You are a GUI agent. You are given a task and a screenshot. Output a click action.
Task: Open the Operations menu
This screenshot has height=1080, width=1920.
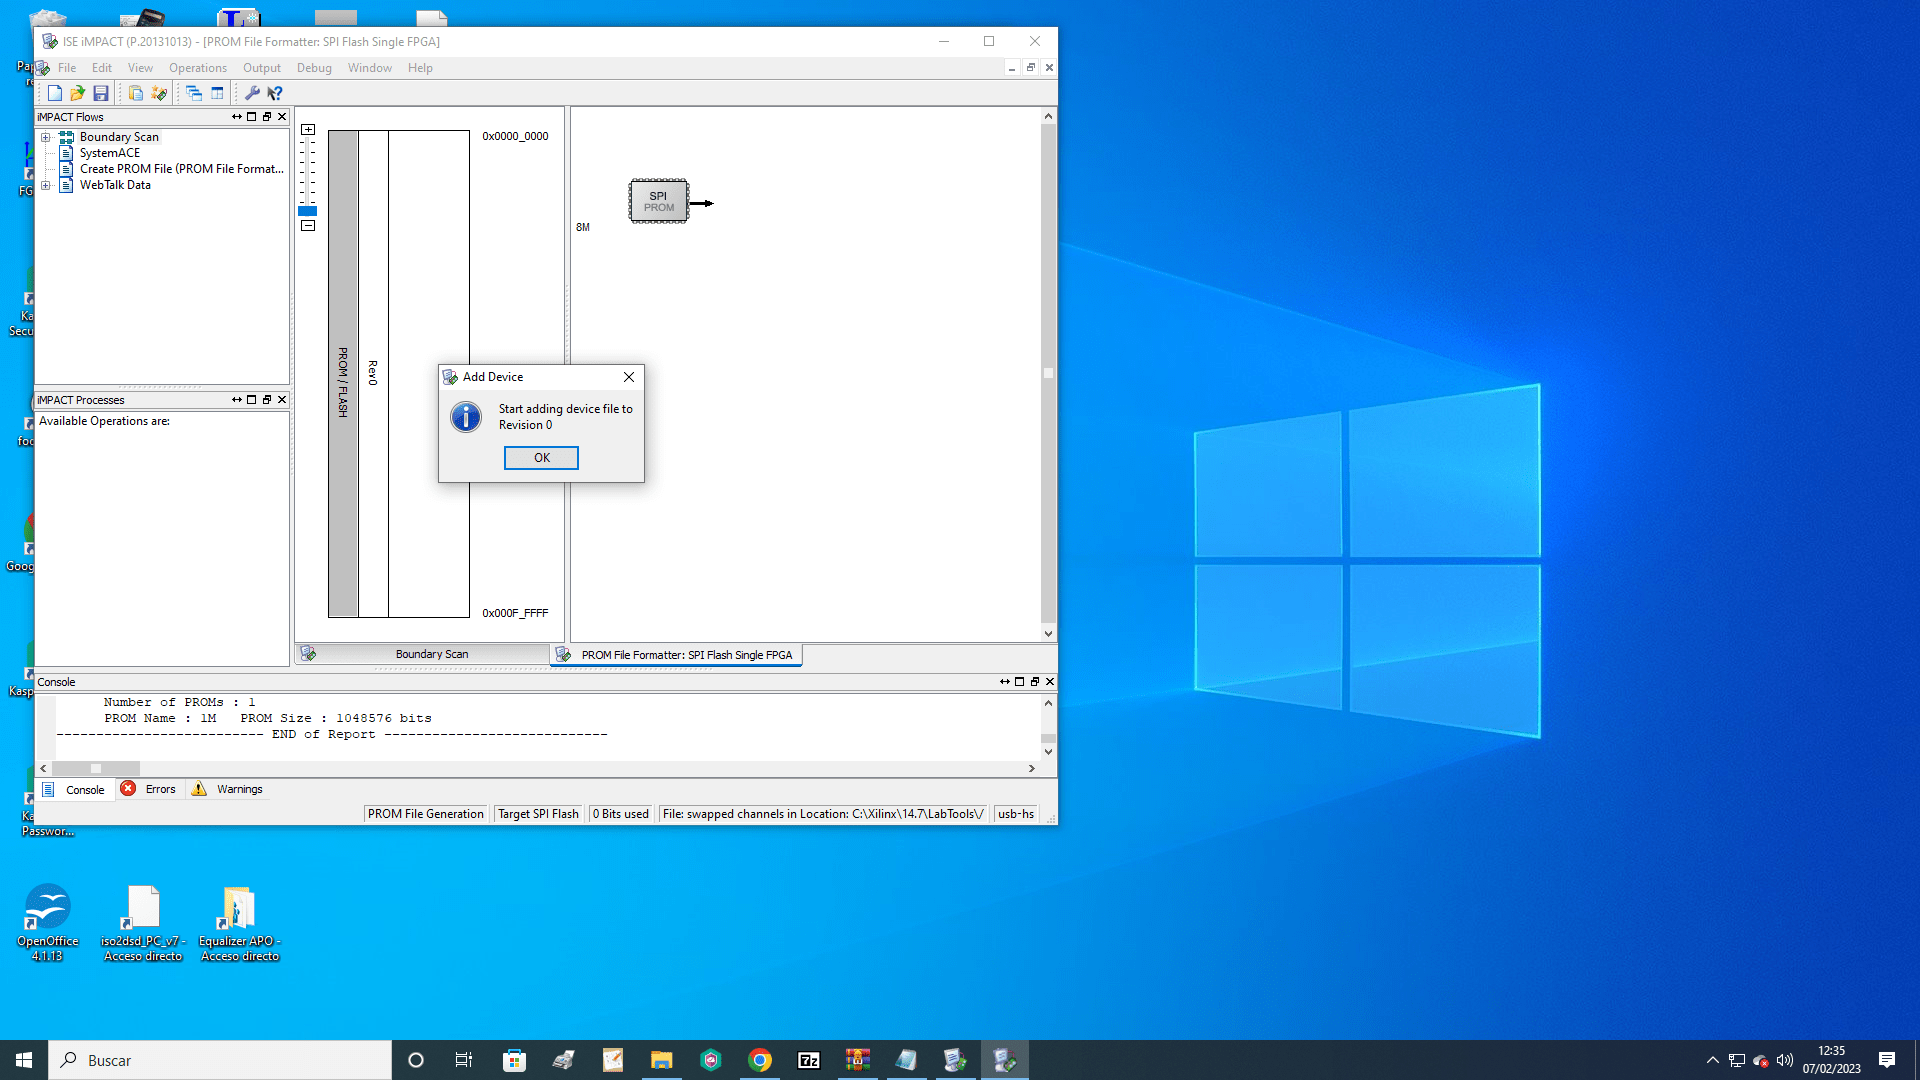pyautogui.click(x=198, y=68)
